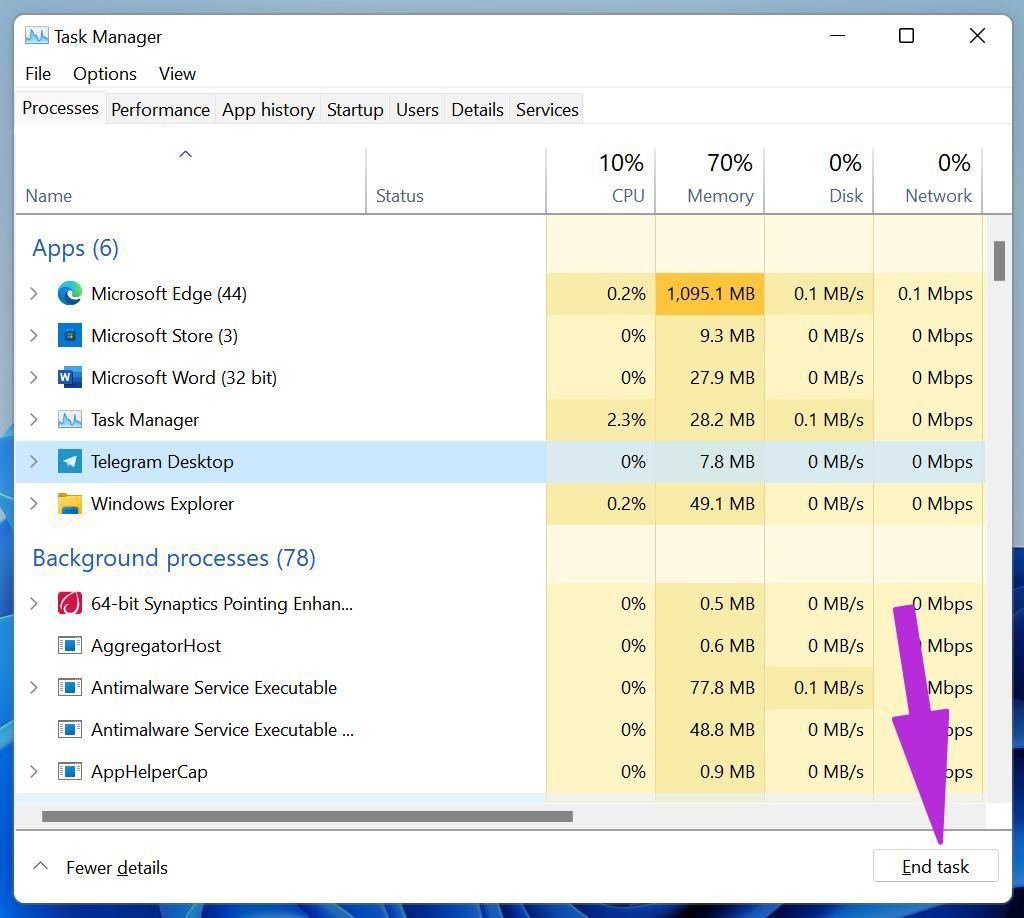Viewport: 1024px width, 918px height.
Task: Click the Microsoft Store icon
Action: 69,336
